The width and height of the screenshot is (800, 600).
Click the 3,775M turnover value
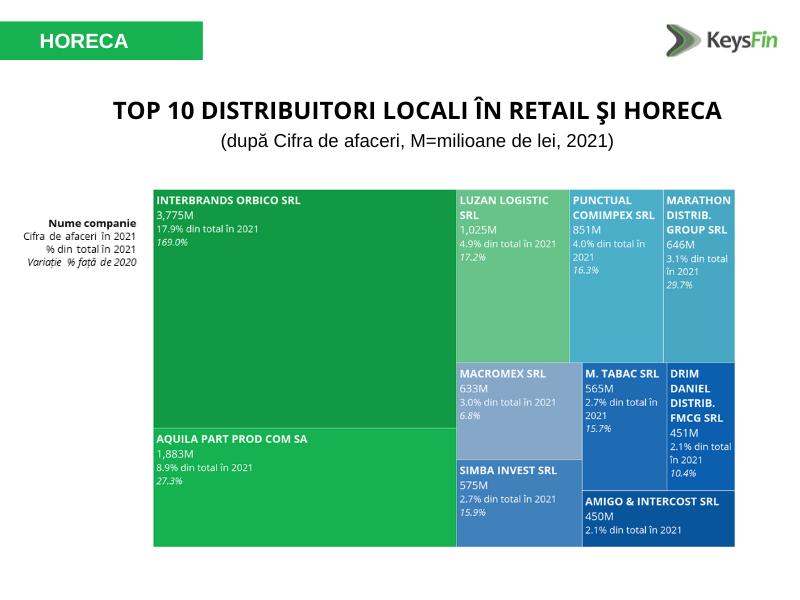174,215
